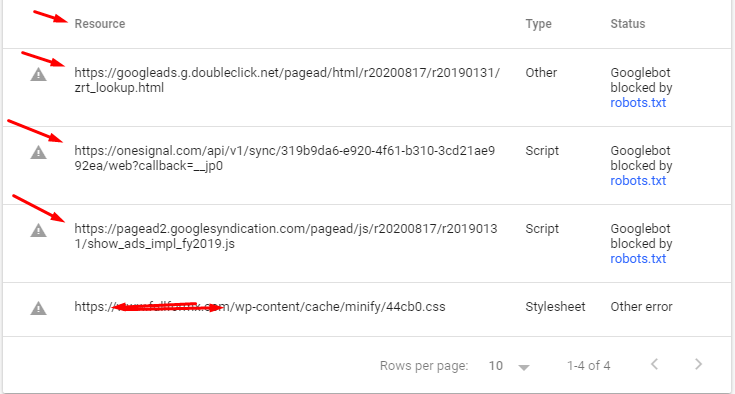Click the Resource column header
This screenshot has width=735, height=394.
point(100,24)
